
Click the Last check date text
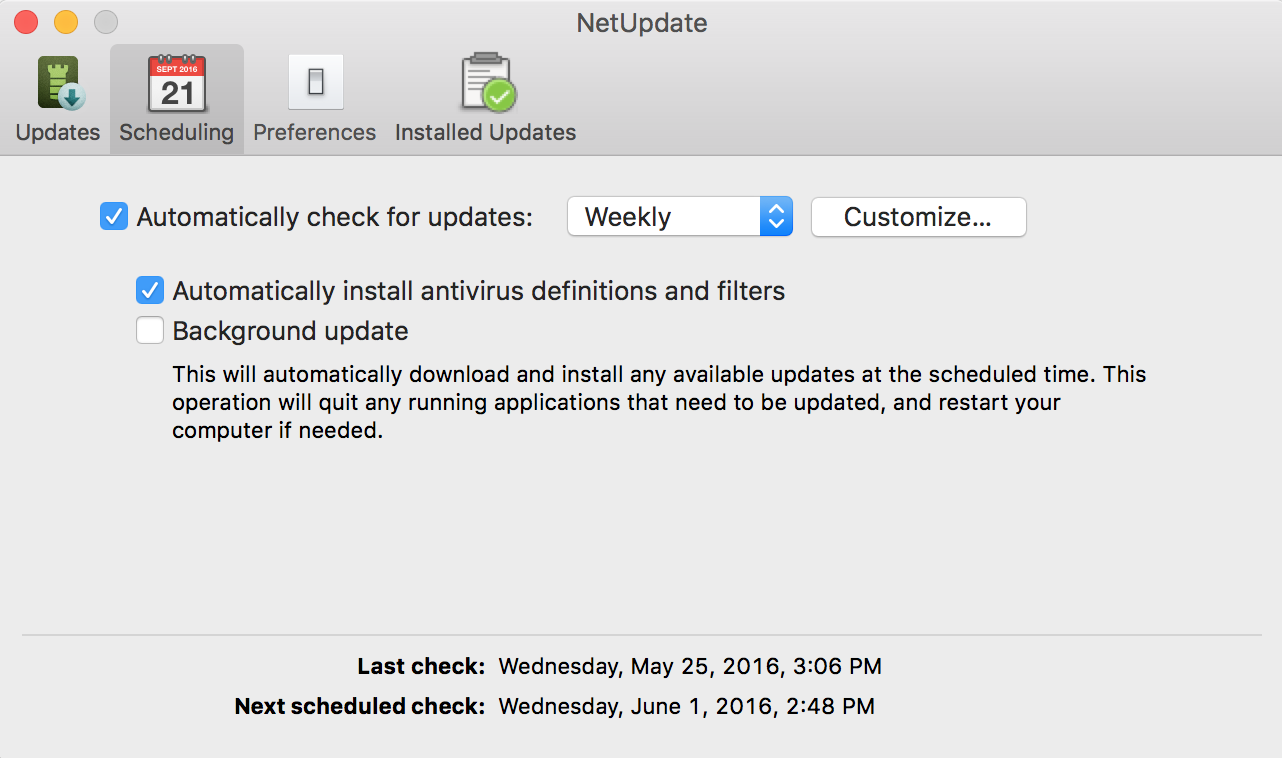point(690,666)
